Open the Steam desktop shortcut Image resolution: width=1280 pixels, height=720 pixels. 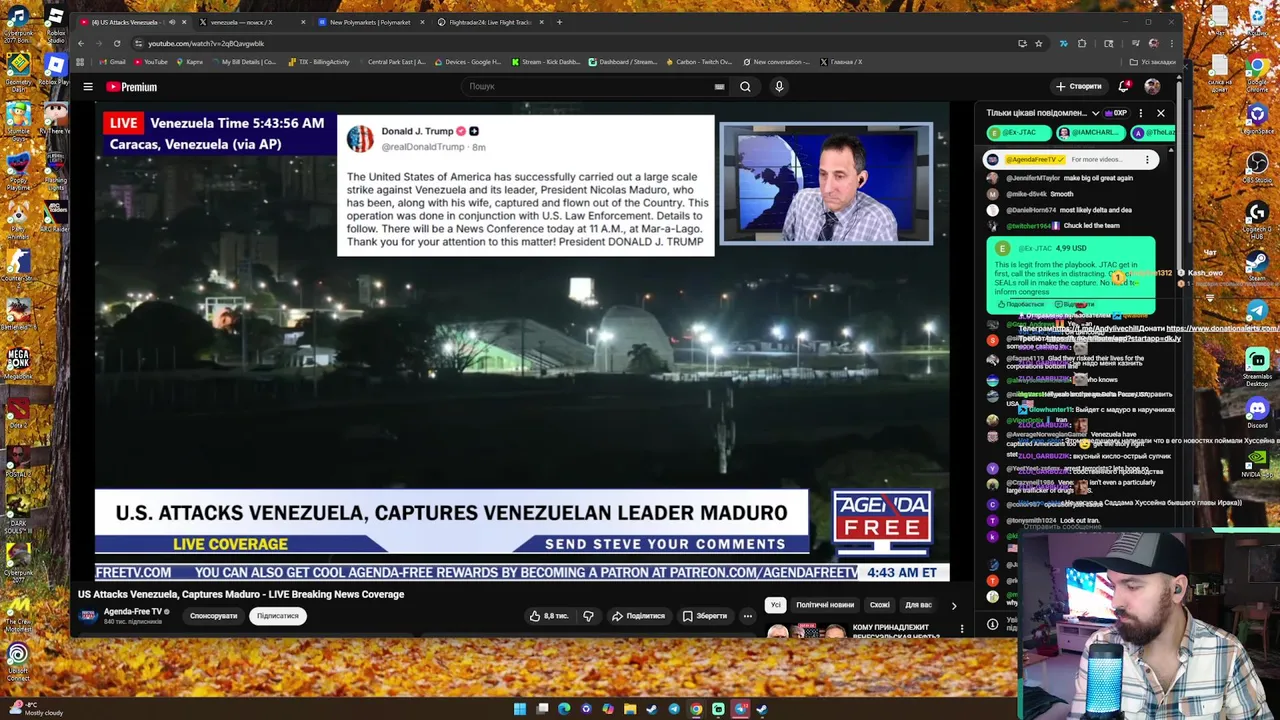point(1257,264)
